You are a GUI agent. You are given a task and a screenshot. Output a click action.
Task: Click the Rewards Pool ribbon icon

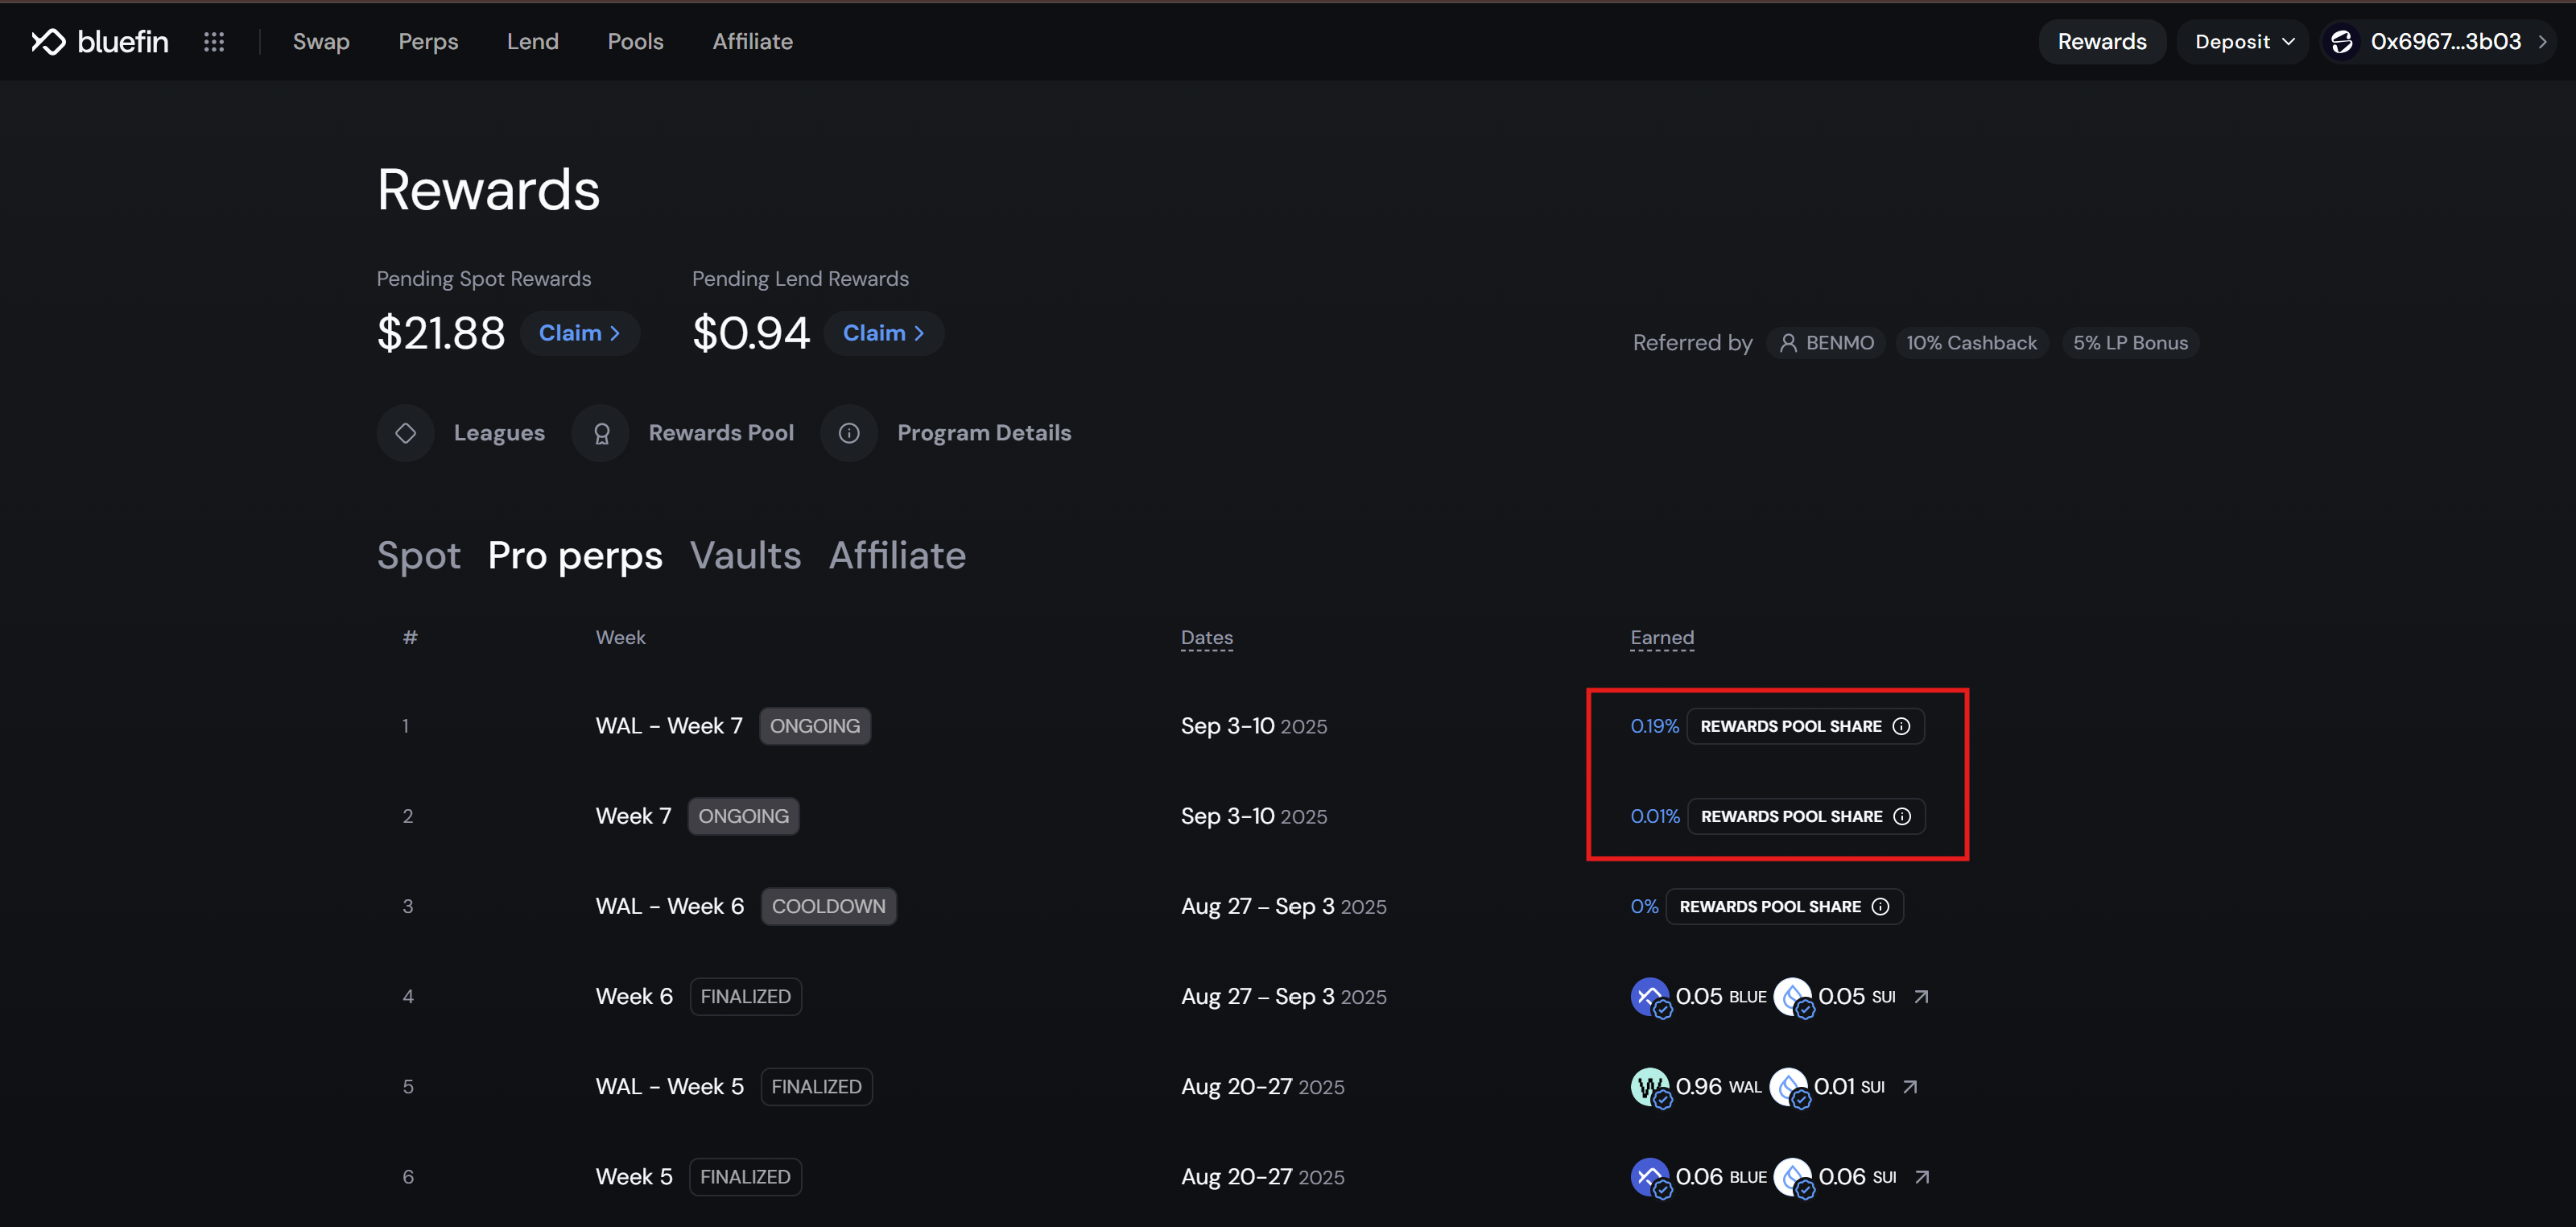(x=601, y=433)
